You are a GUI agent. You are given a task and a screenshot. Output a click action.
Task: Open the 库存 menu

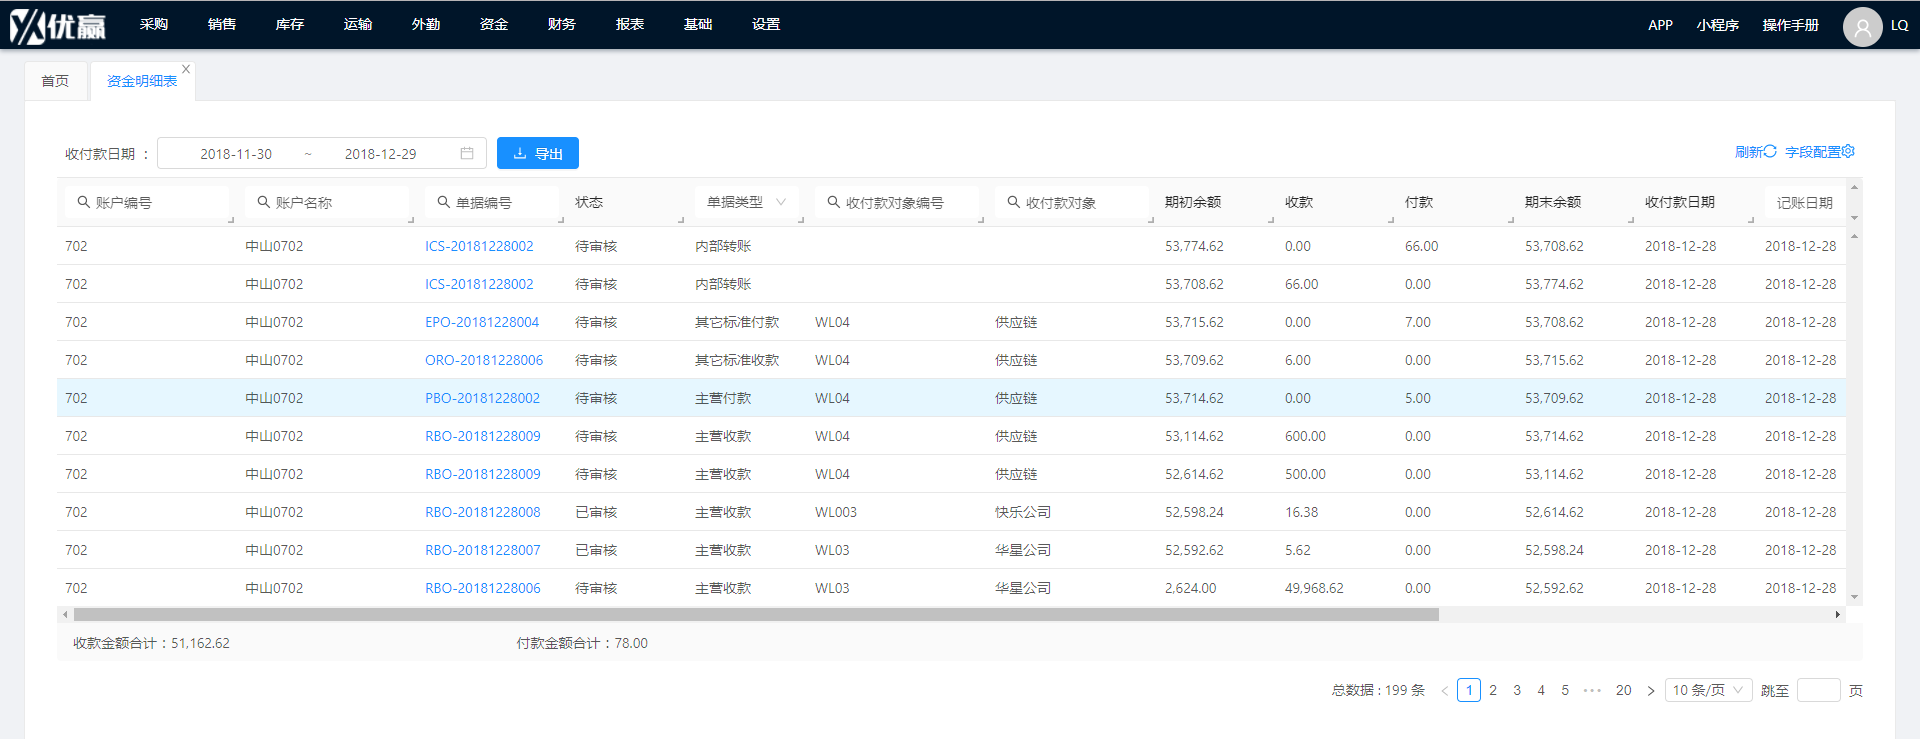click(x=290, y=24)
